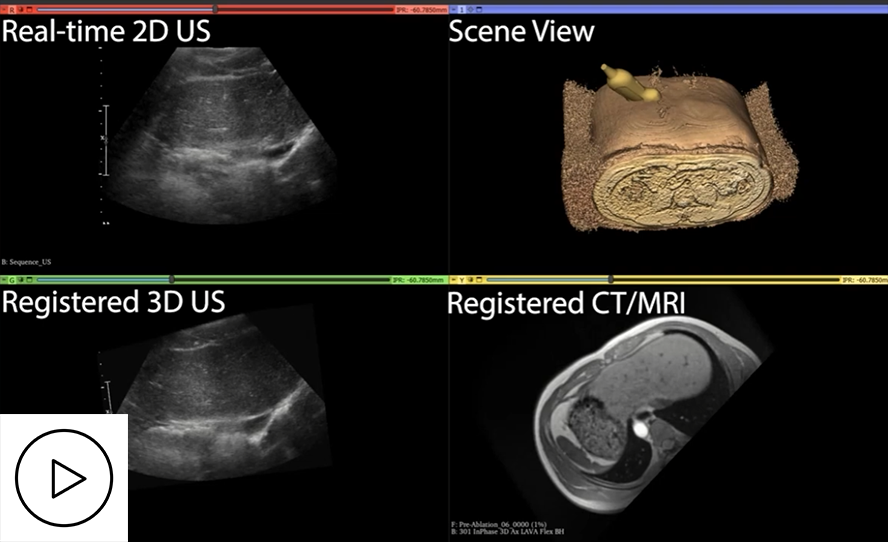Select the yellow ultrasound probe model
The image size is (888, 542).
(628, 84)
